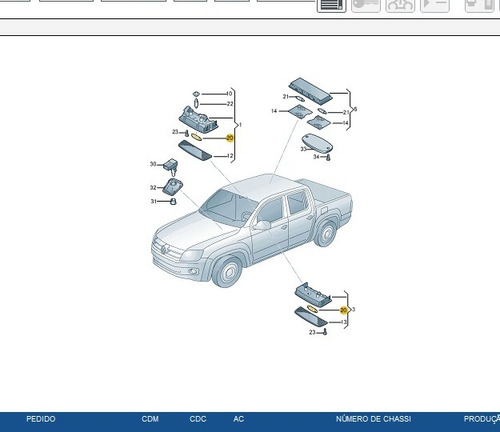Select highlighted callout 20 in group 1

(230, 138)
